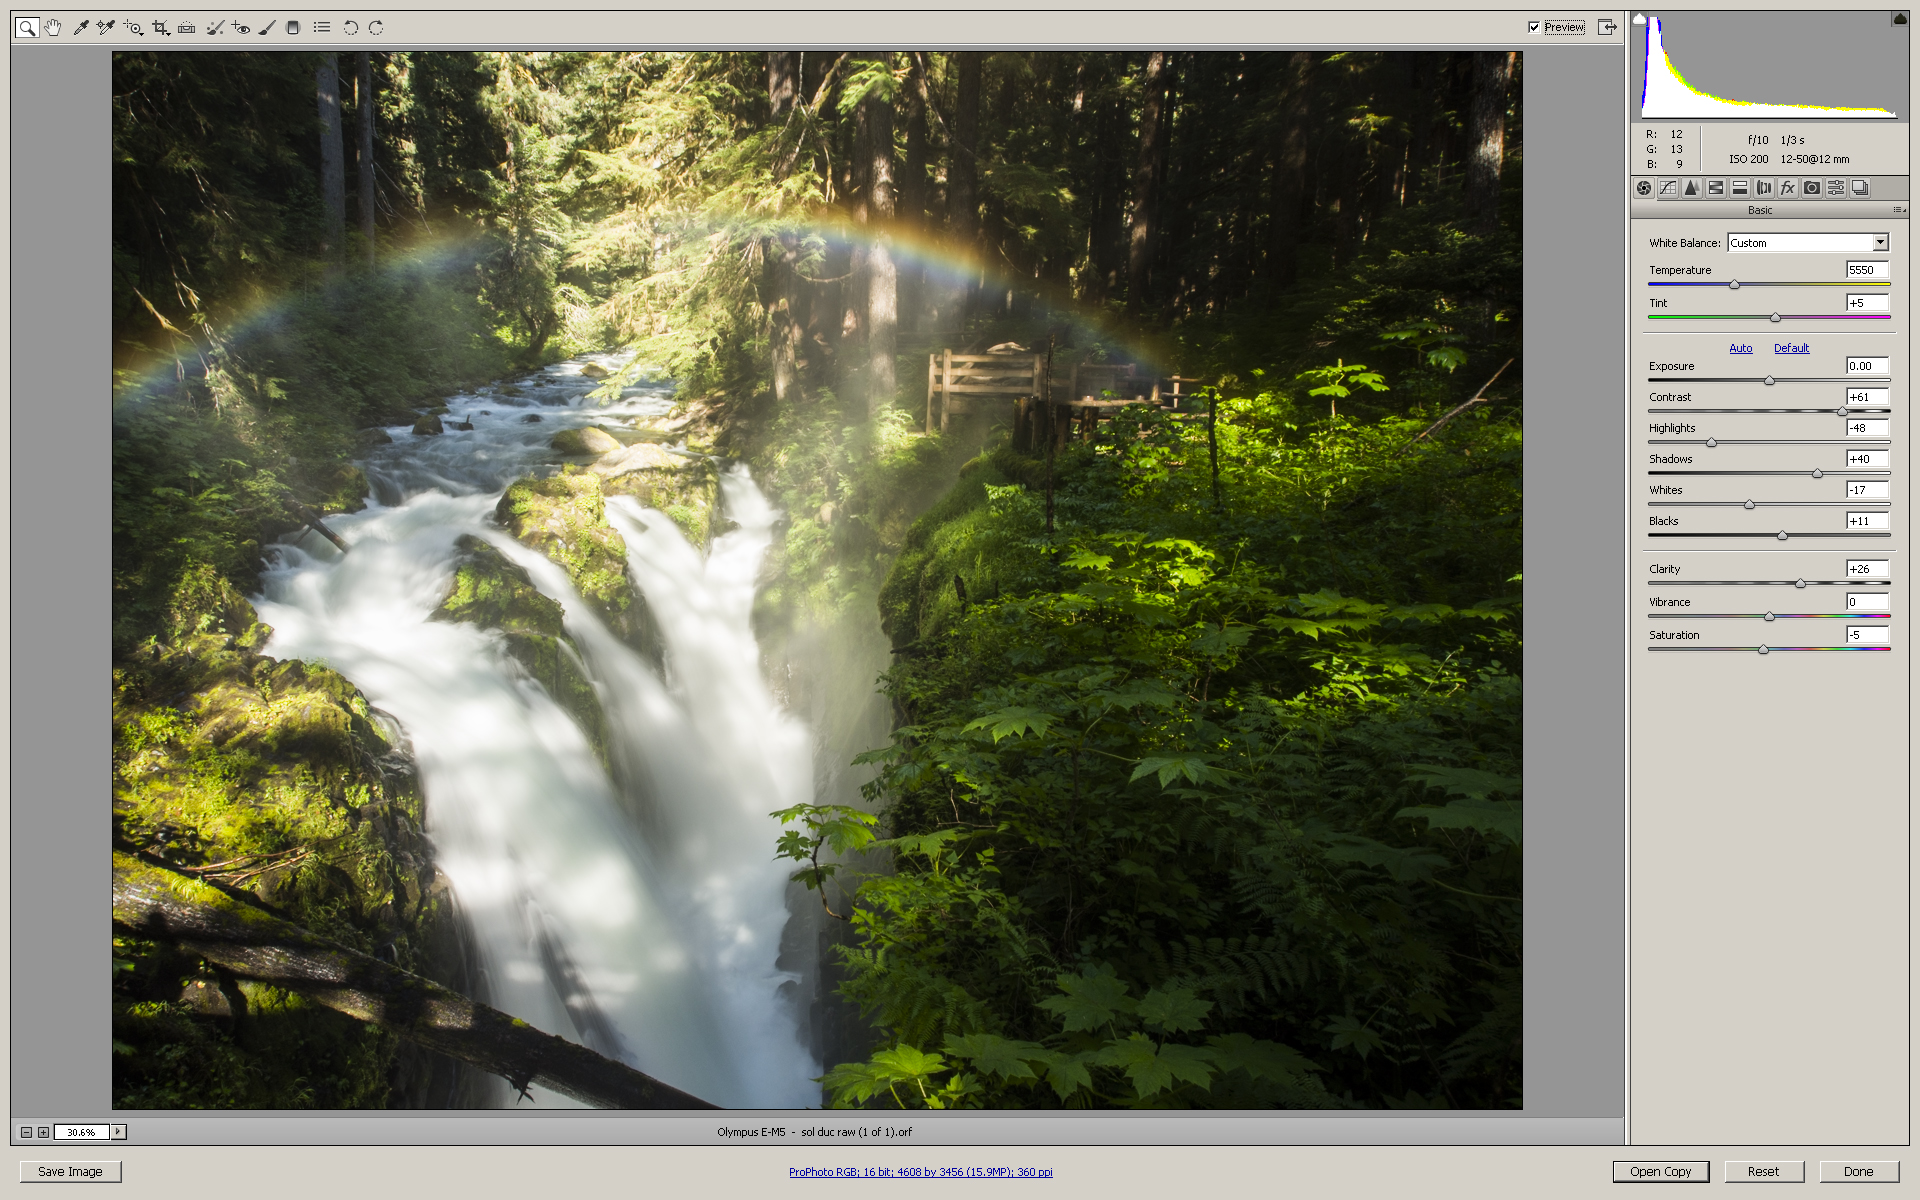
Task: Click the Open Copy button
Action: pyautogui.click(x=1660, y=1172)
